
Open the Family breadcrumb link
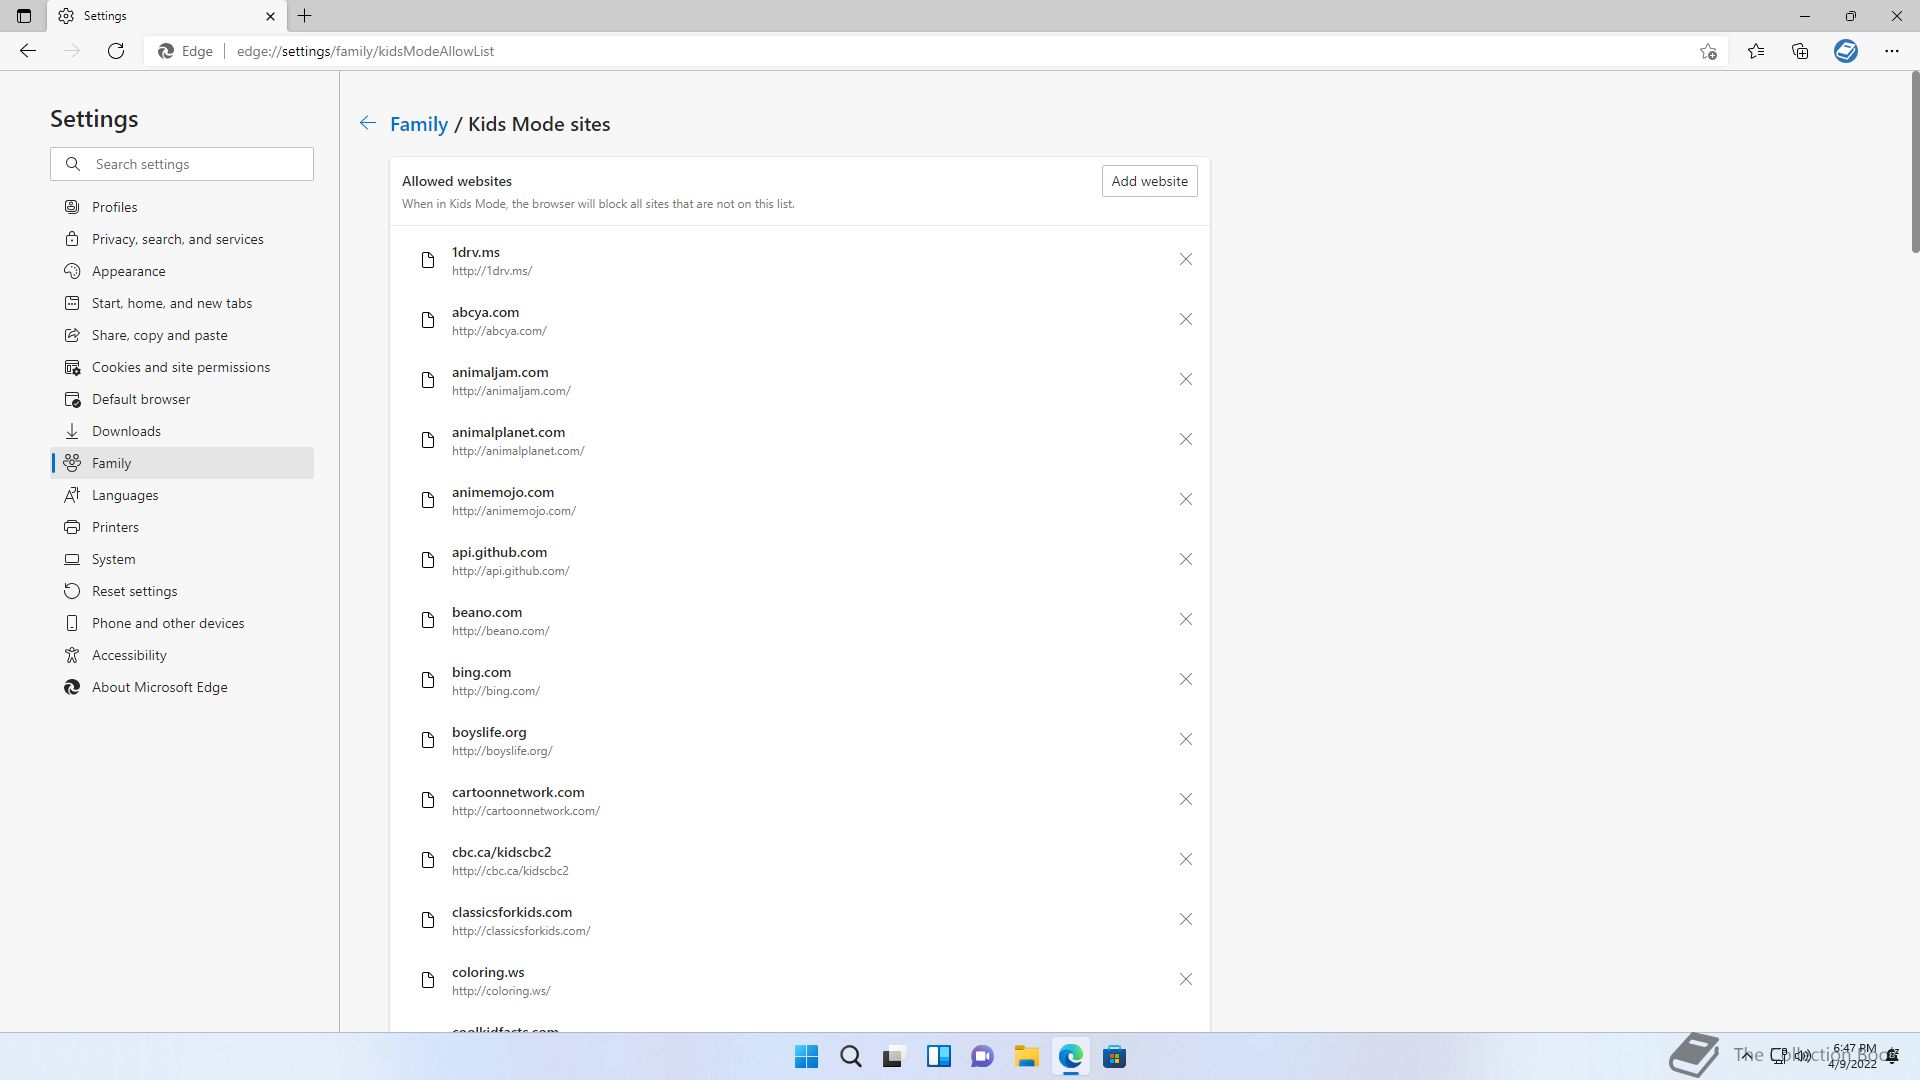419,124
